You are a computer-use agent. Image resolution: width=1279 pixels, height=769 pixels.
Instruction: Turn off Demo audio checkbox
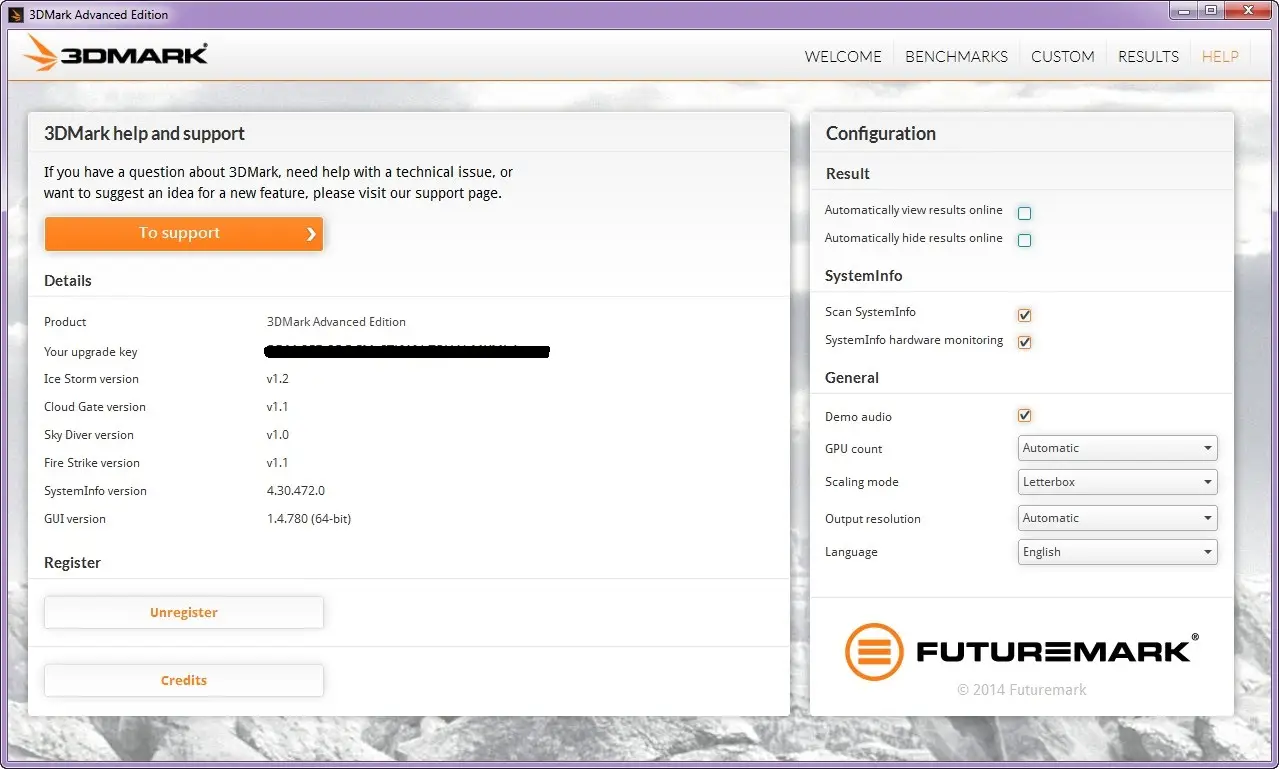[1024, 416]
